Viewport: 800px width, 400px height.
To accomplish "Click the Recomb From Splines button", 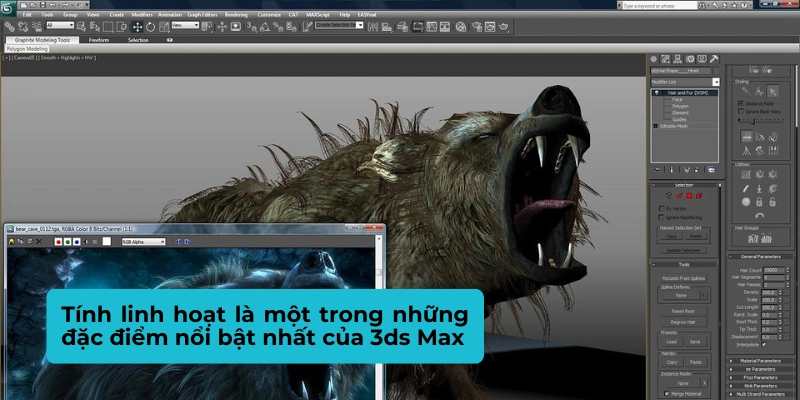I will (683, 278).
